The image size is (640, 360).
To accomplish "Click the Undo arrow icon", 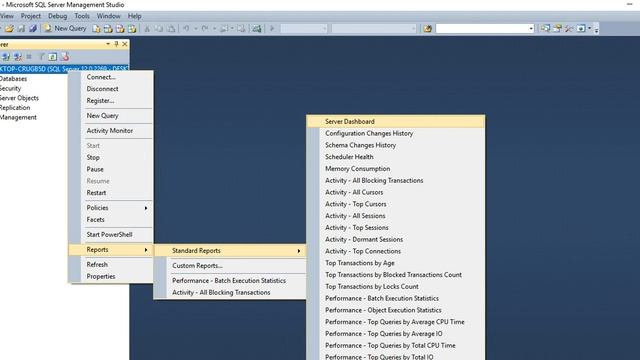I will coord(187,29).
